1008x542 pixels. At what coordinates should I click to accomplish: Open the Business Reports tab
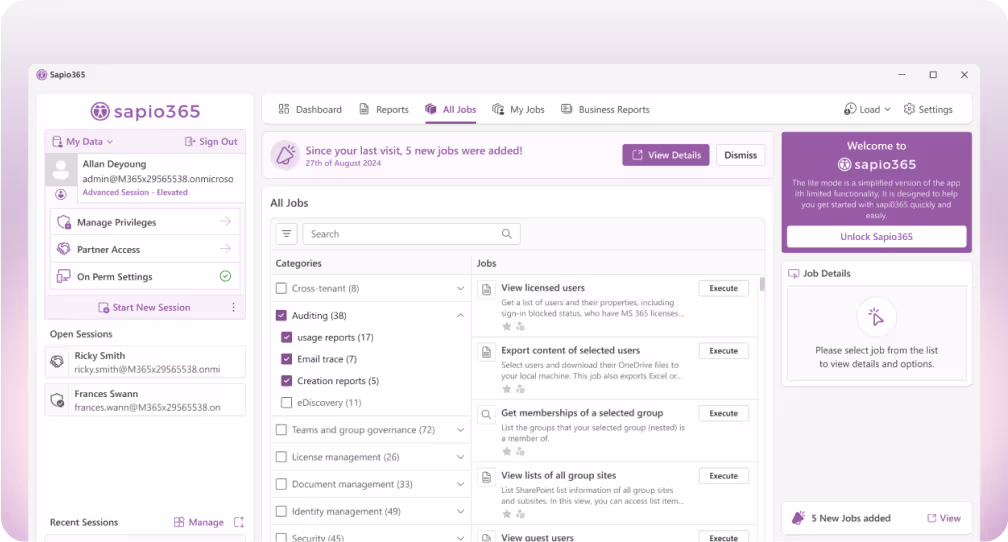pos(605,109)
